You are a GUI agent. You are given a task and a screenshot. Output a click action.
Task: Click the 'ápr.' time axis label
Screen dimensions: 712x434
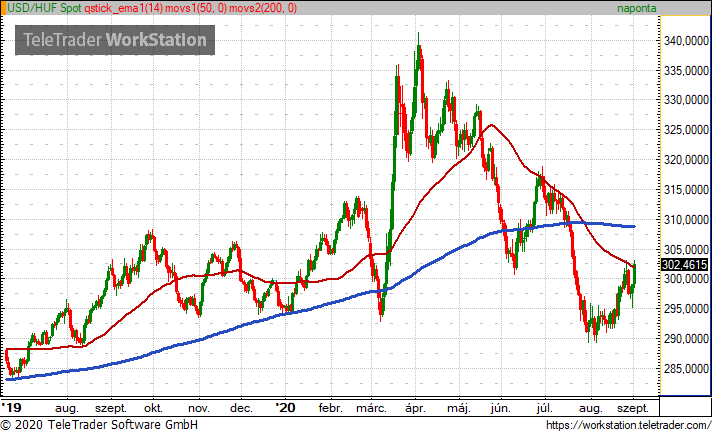point(415,408)
